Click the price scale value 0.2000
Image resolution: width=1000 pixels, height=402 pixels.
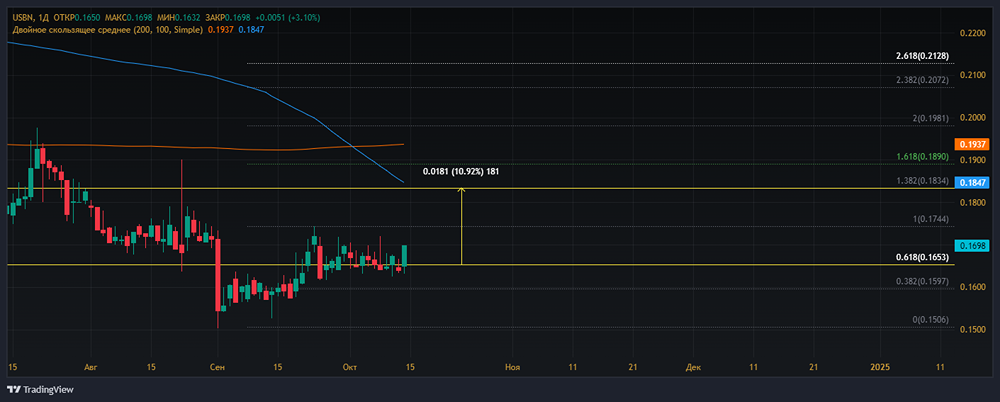[971, 118]
